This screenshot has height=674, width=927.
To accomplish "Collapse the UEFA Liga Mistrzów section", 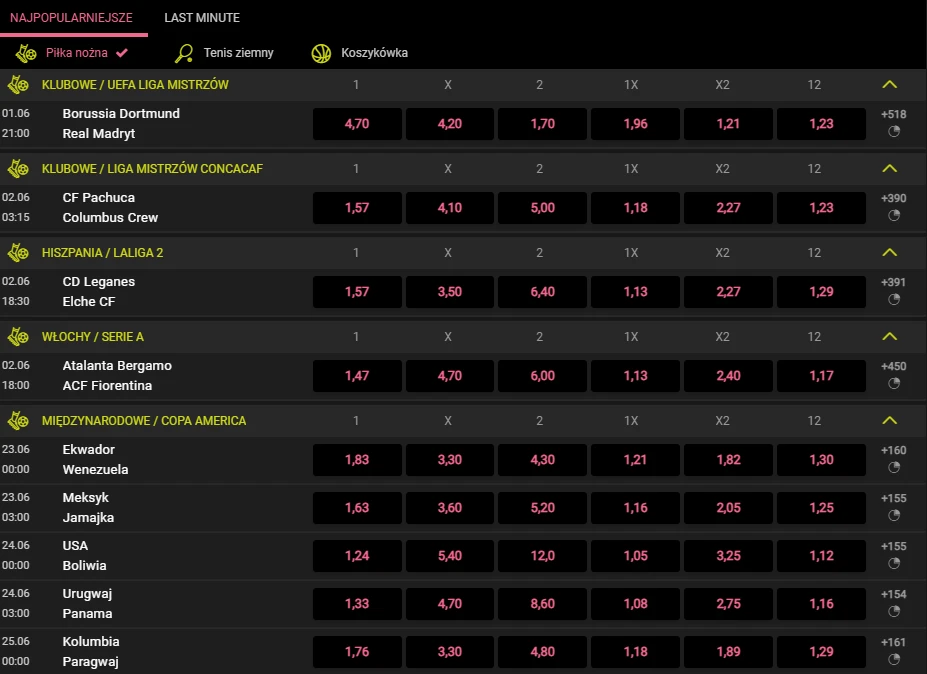I will tap(890, 85).
